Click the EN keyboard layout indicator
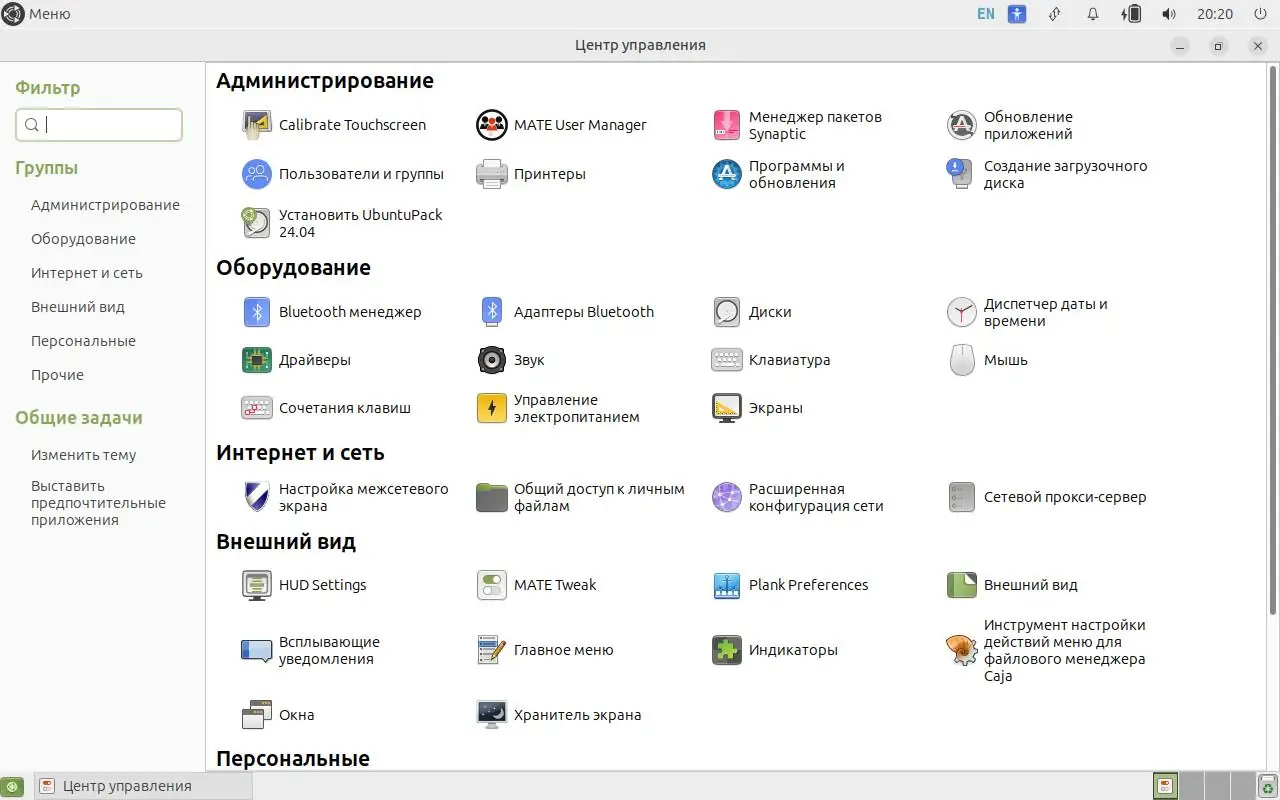 tap(985, 14)
